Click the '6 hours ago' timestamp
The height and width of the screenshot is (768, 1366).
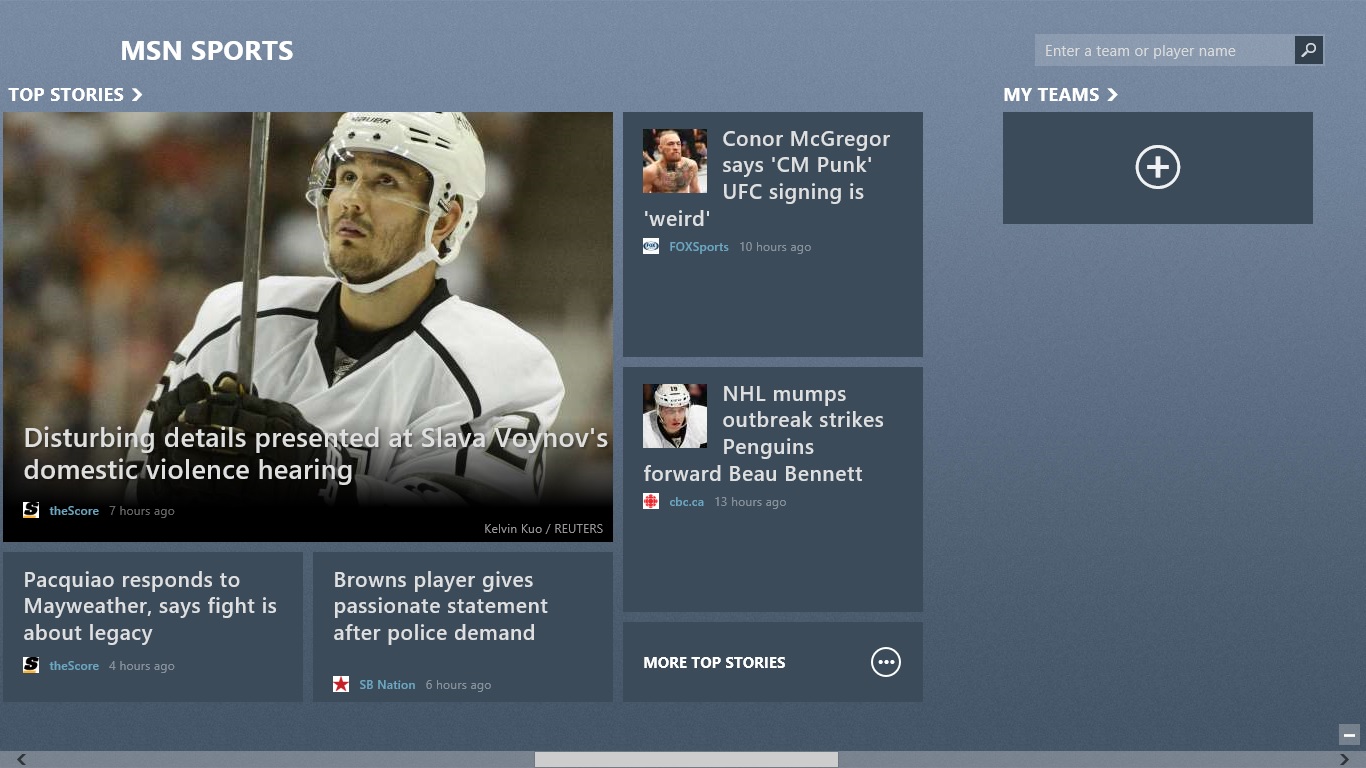(458, 685)
